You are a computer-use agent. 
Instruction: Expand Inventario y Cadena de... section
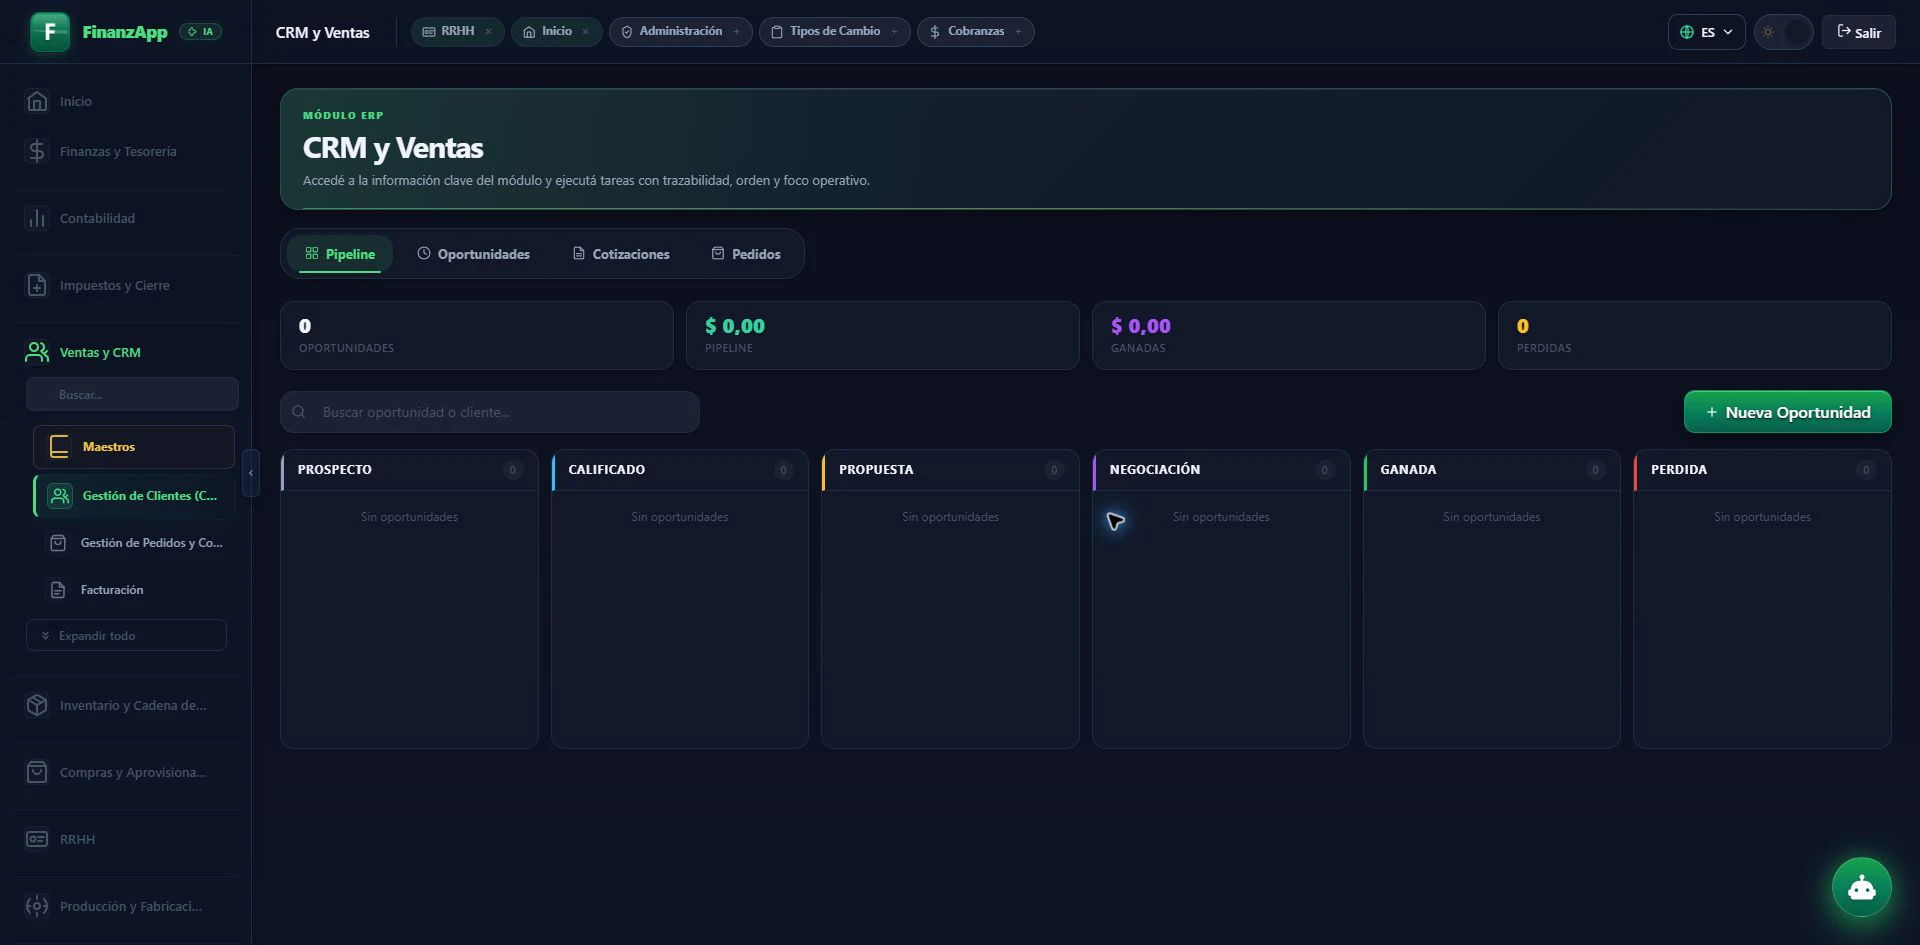pos(133,705)
